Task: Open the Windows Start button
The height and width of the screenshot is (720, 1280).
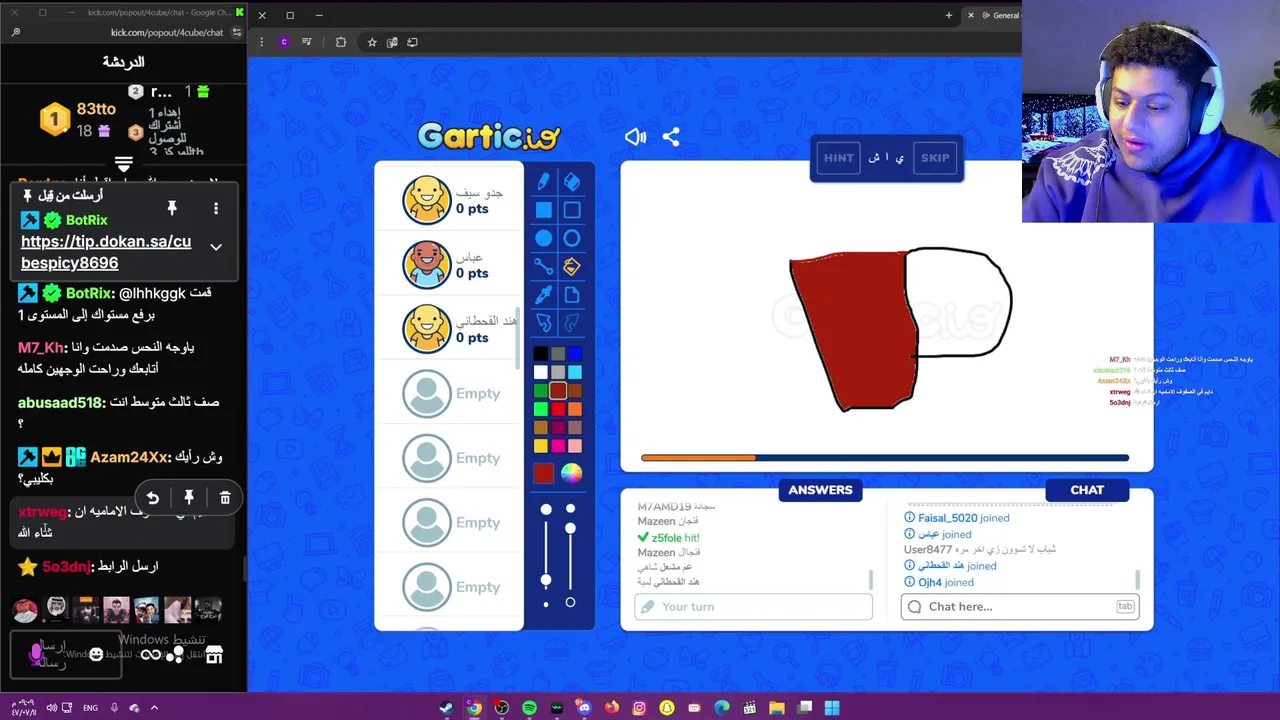Action: 832,708
